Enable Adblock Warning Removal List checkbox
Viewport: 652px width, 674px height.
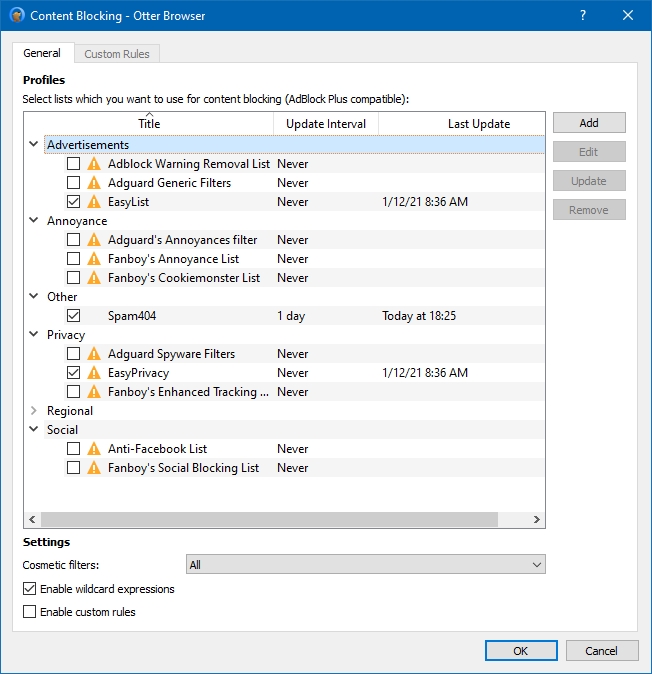73,164
